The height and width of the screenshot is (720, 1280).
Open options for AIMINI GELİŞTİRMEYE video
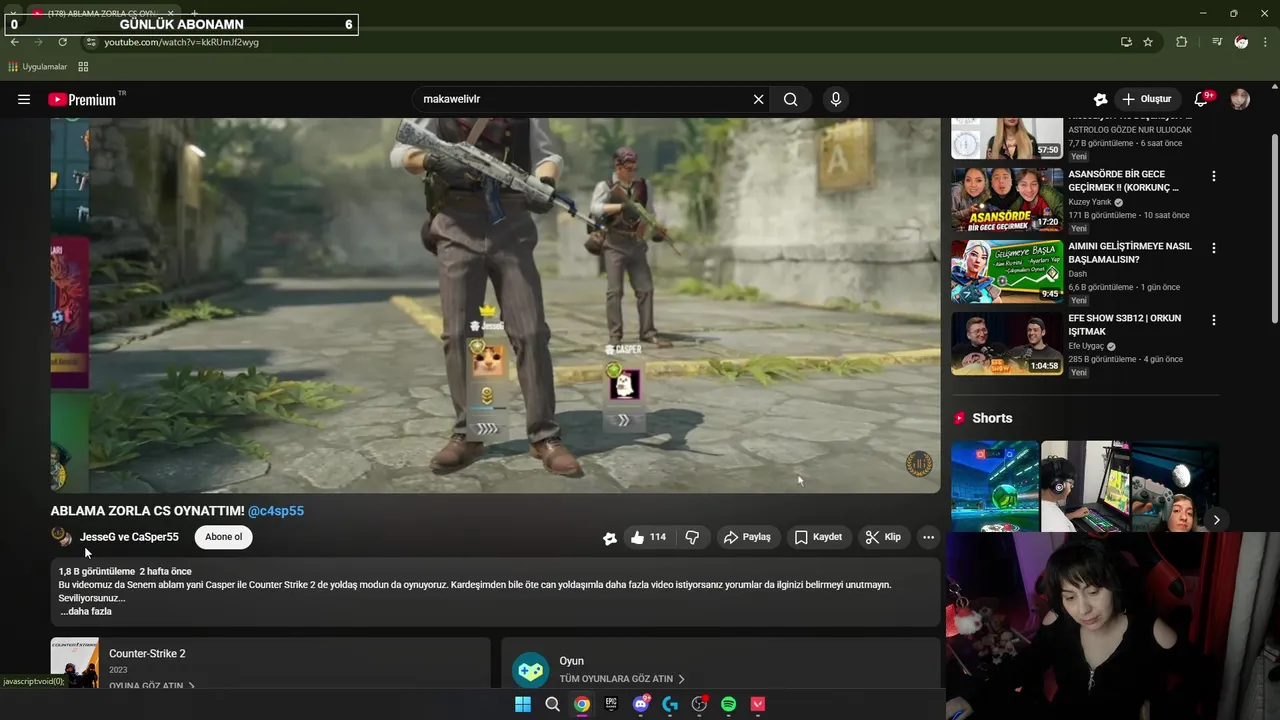pos(1214,248)
